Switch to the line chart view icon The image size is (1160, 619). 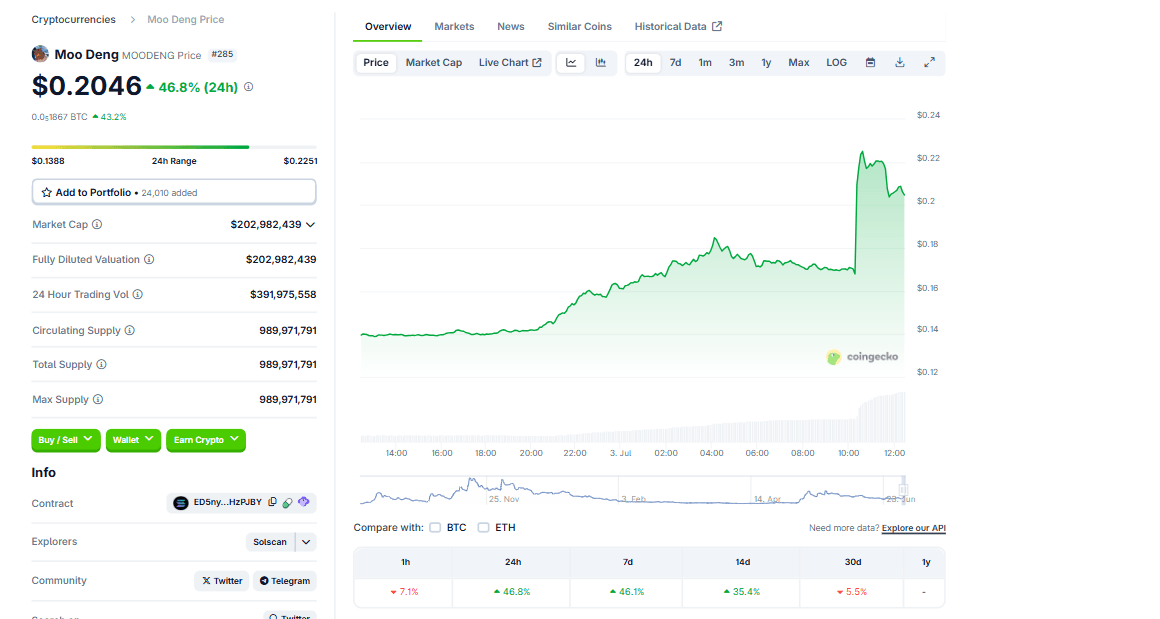(x=571, y=63)
